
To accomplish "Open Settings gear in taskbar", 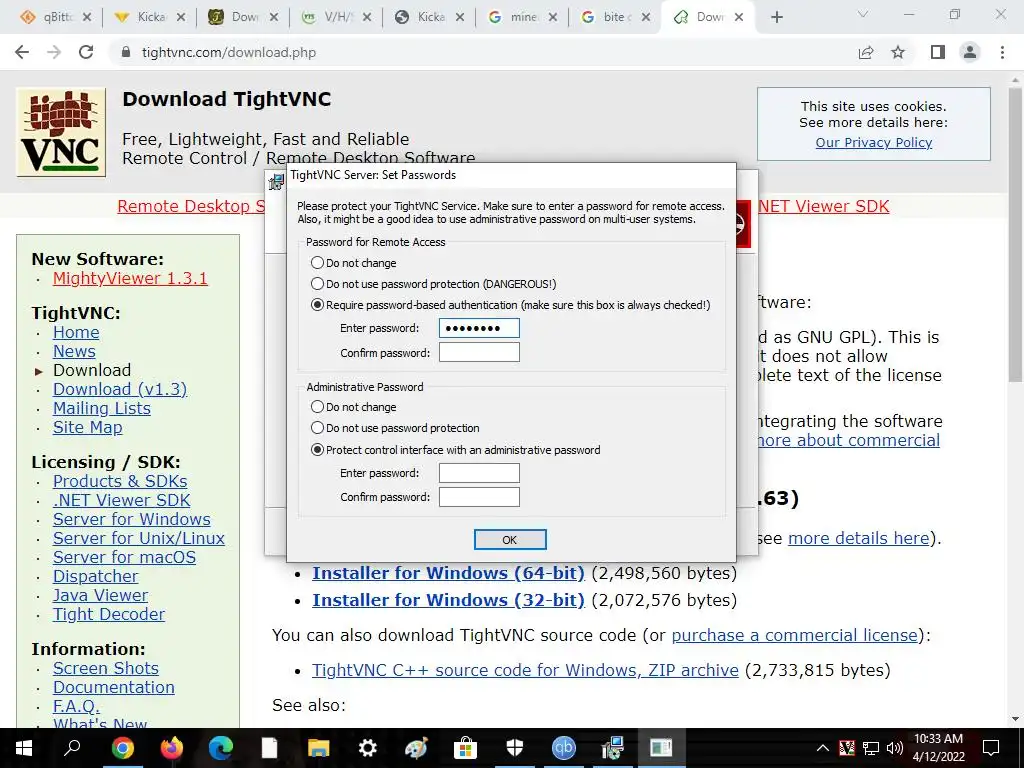I will tap(368, 748).
